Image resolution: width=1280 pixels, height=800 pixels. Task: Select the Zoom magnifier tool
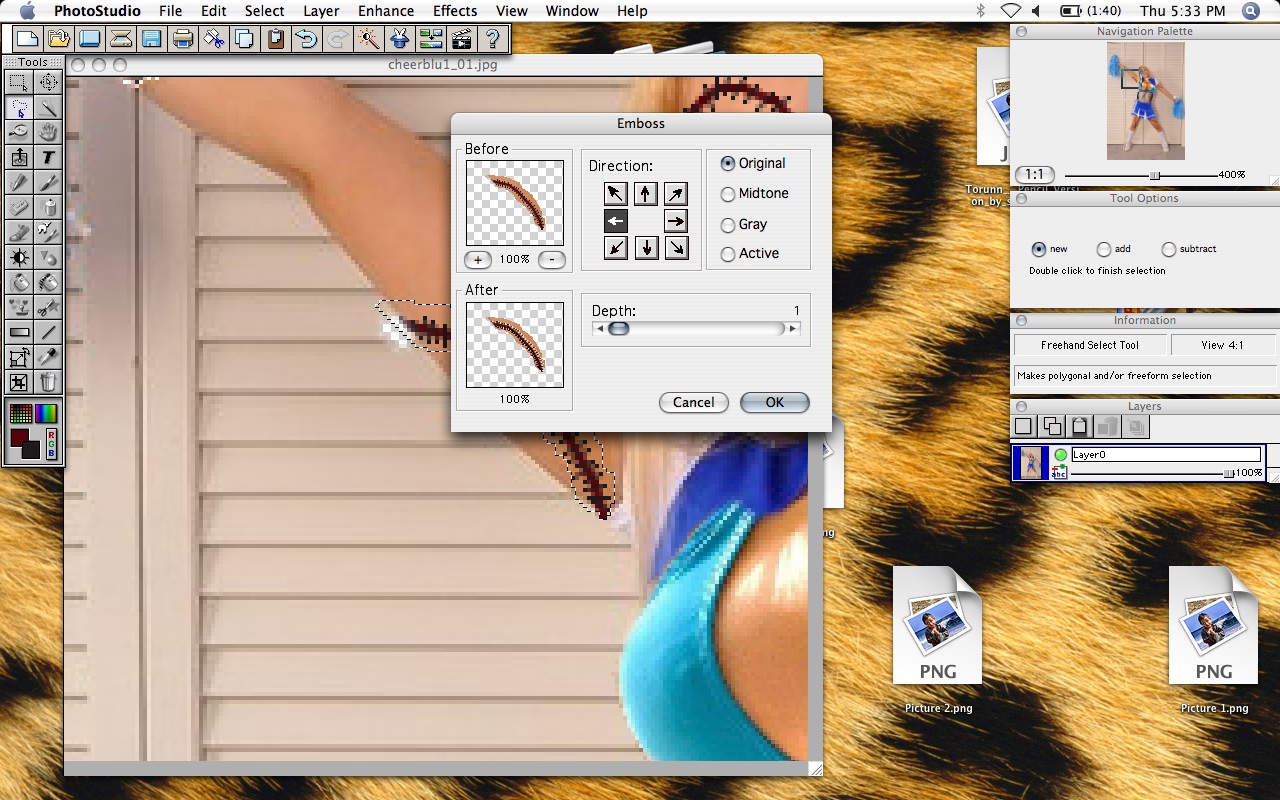point(19,132)
